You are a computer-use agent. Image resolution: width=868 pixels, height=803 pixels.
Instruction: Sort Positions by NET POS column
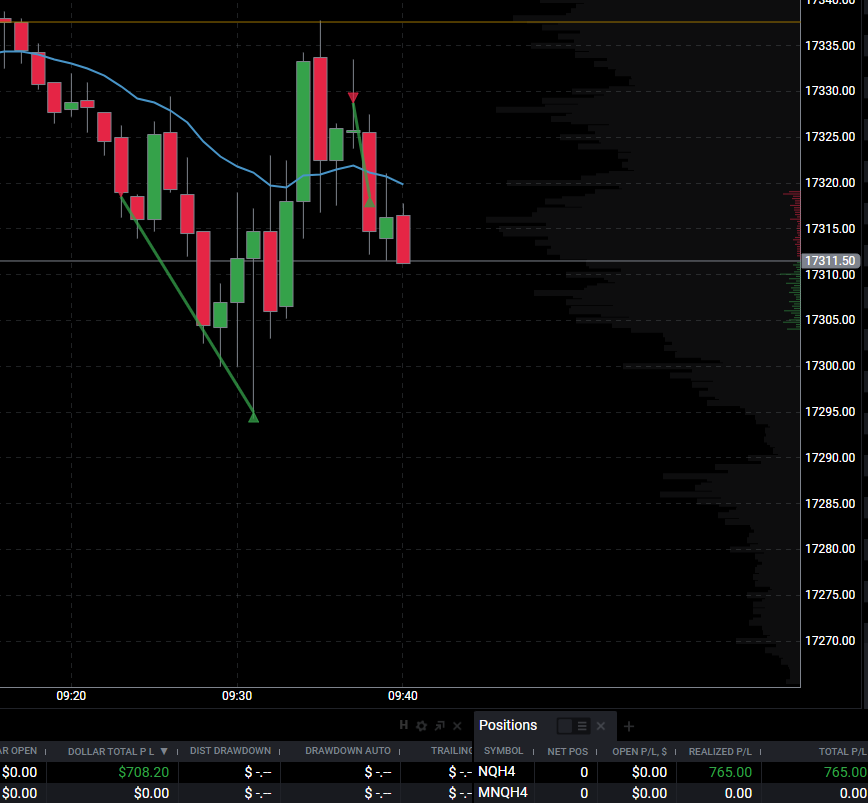coord(567,751)
